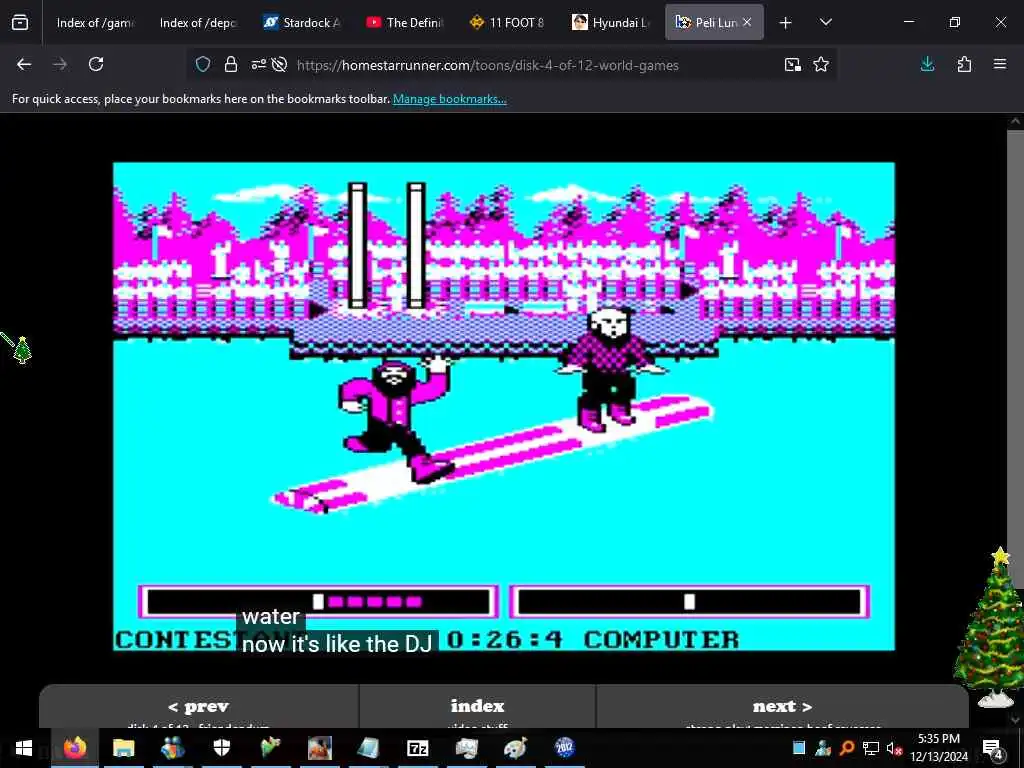Open the notification center with 4 alerts
This screenshot has height=768, width=1024.
point(992,748)
